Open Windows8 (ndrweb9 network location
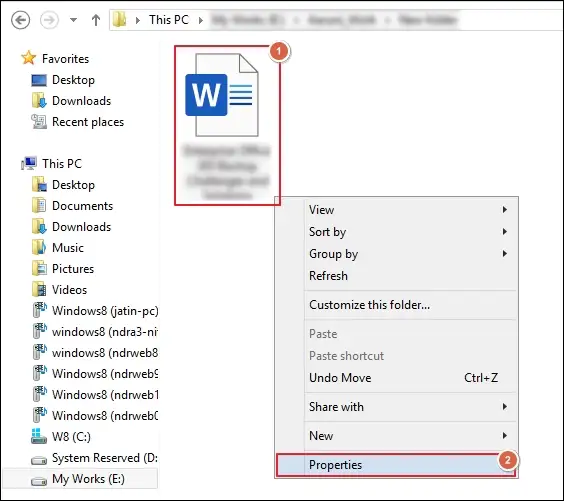This screenshot has height=501, width=564. pyautogui.click(x=105, y=374)
